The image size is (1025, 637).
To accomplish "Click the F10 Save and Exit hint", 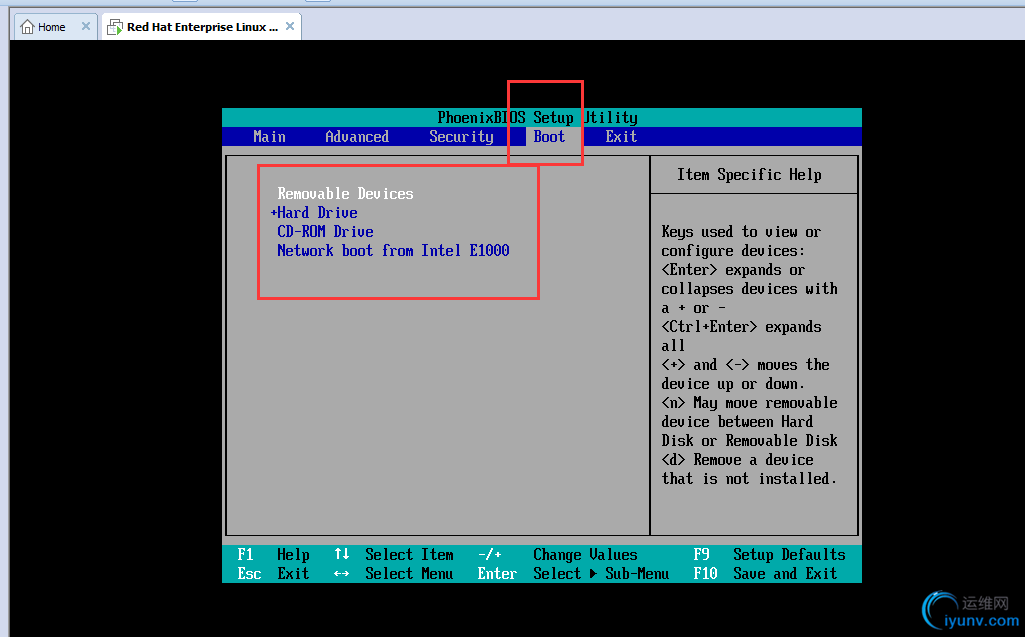I will tap(765, 574).
